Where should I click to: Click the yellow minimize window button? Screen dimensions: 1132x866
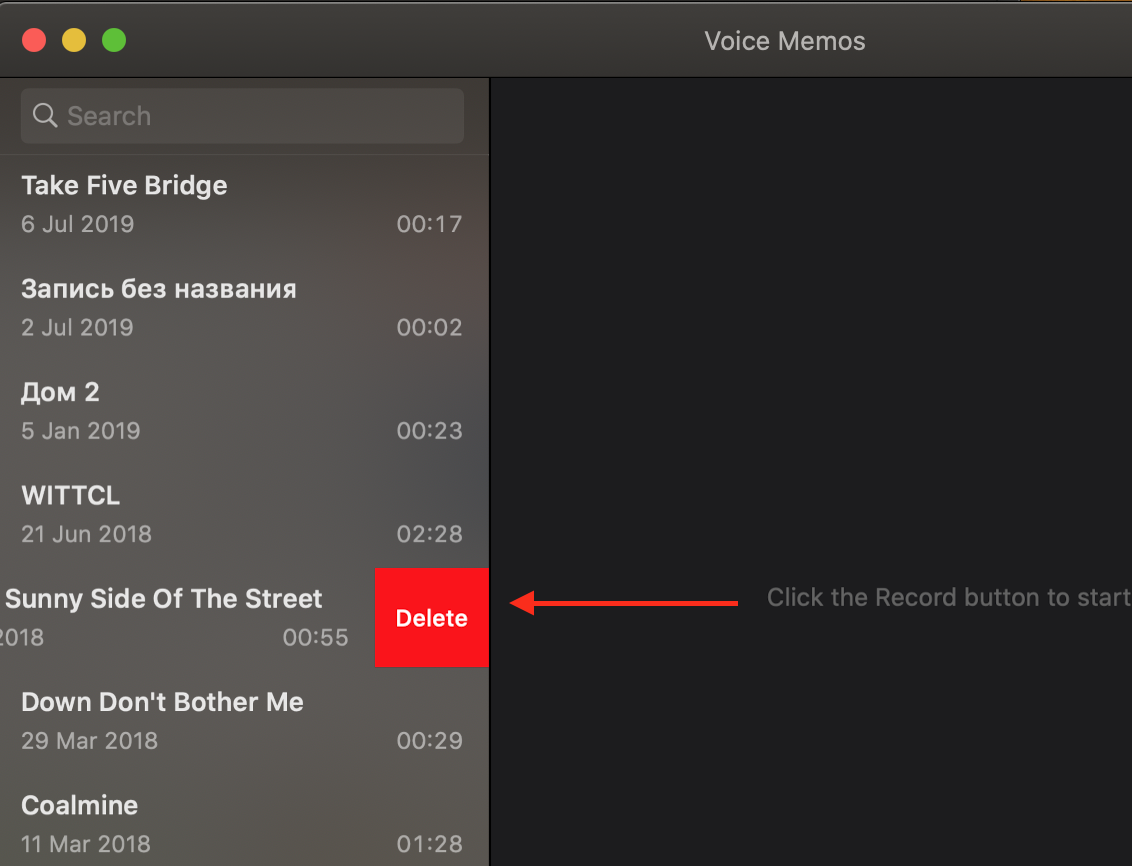coord(73,40)
